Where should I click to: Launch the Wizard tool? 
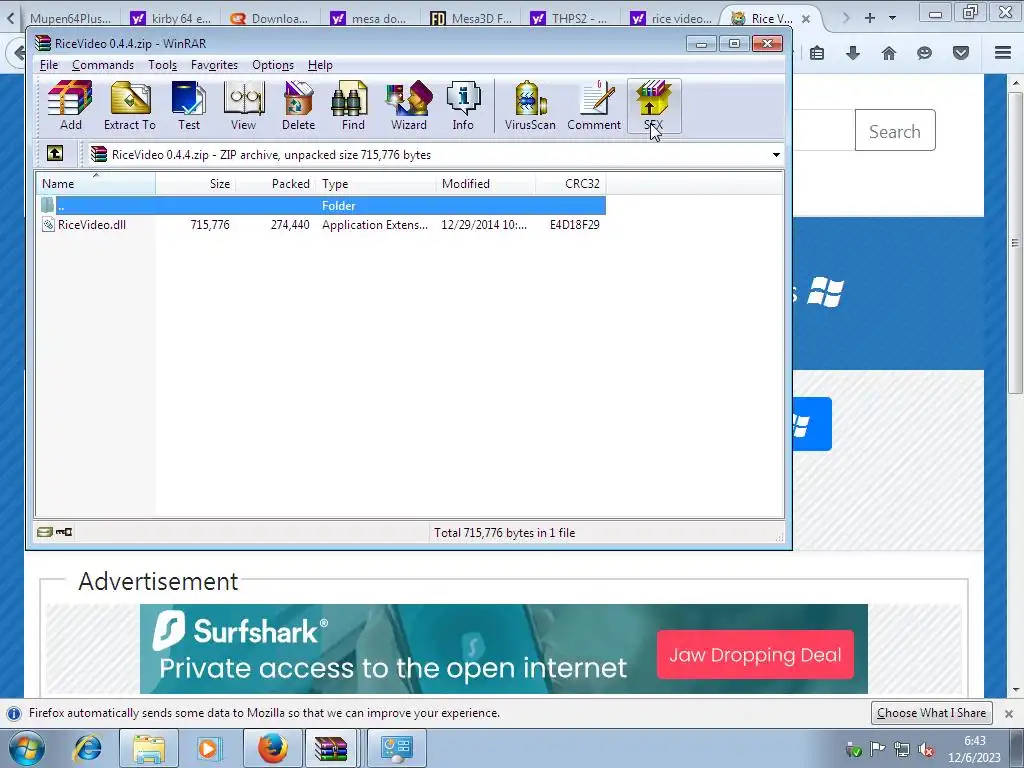(409, 106)
